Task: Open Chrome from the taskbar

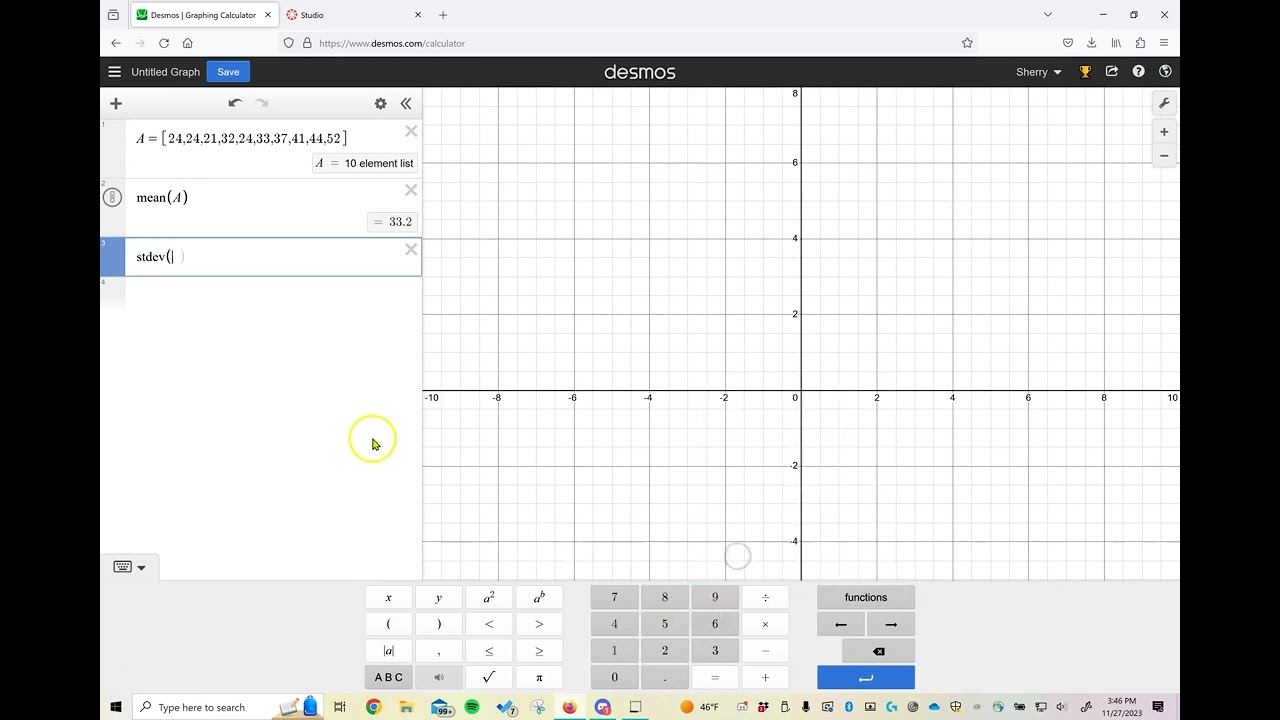Action: 373,707
